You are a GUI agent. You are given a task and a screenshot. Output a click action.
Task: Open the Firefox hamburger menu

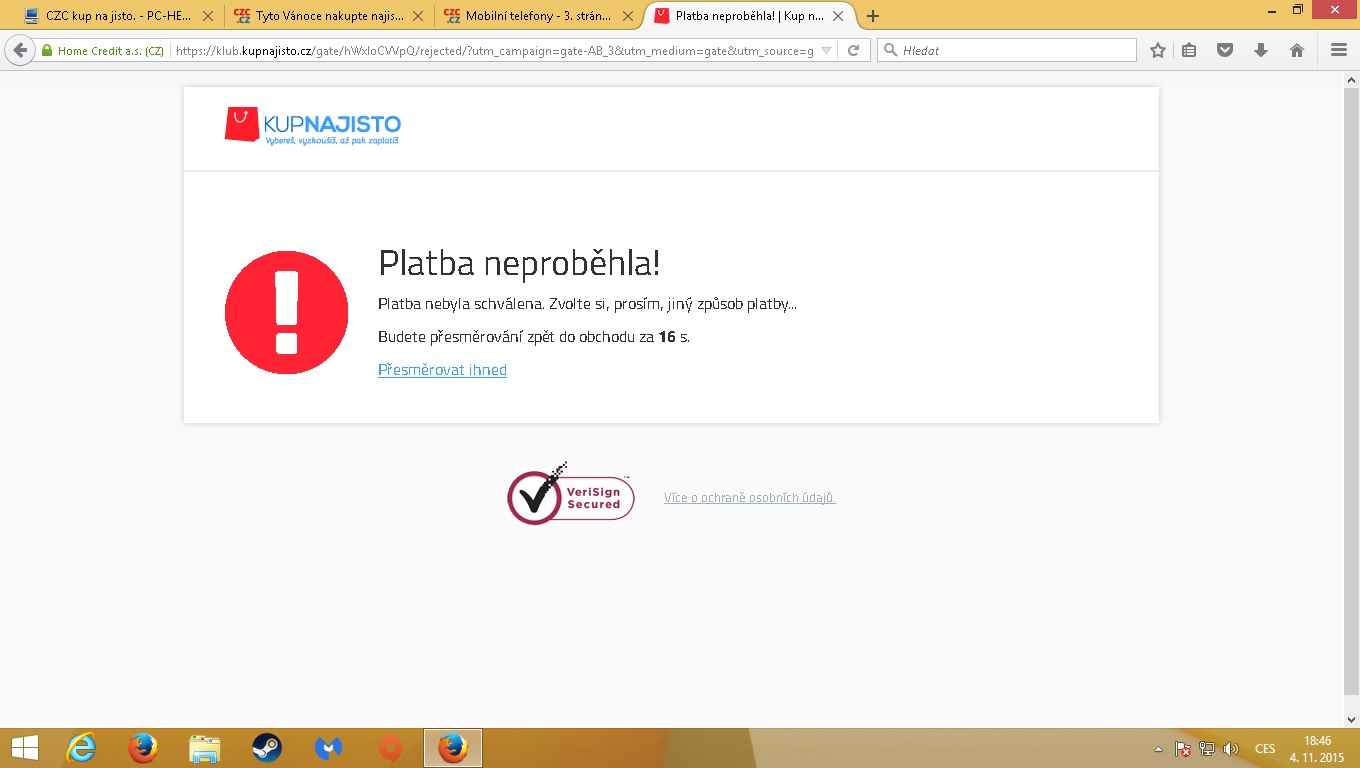click(x=1339, y=51)
